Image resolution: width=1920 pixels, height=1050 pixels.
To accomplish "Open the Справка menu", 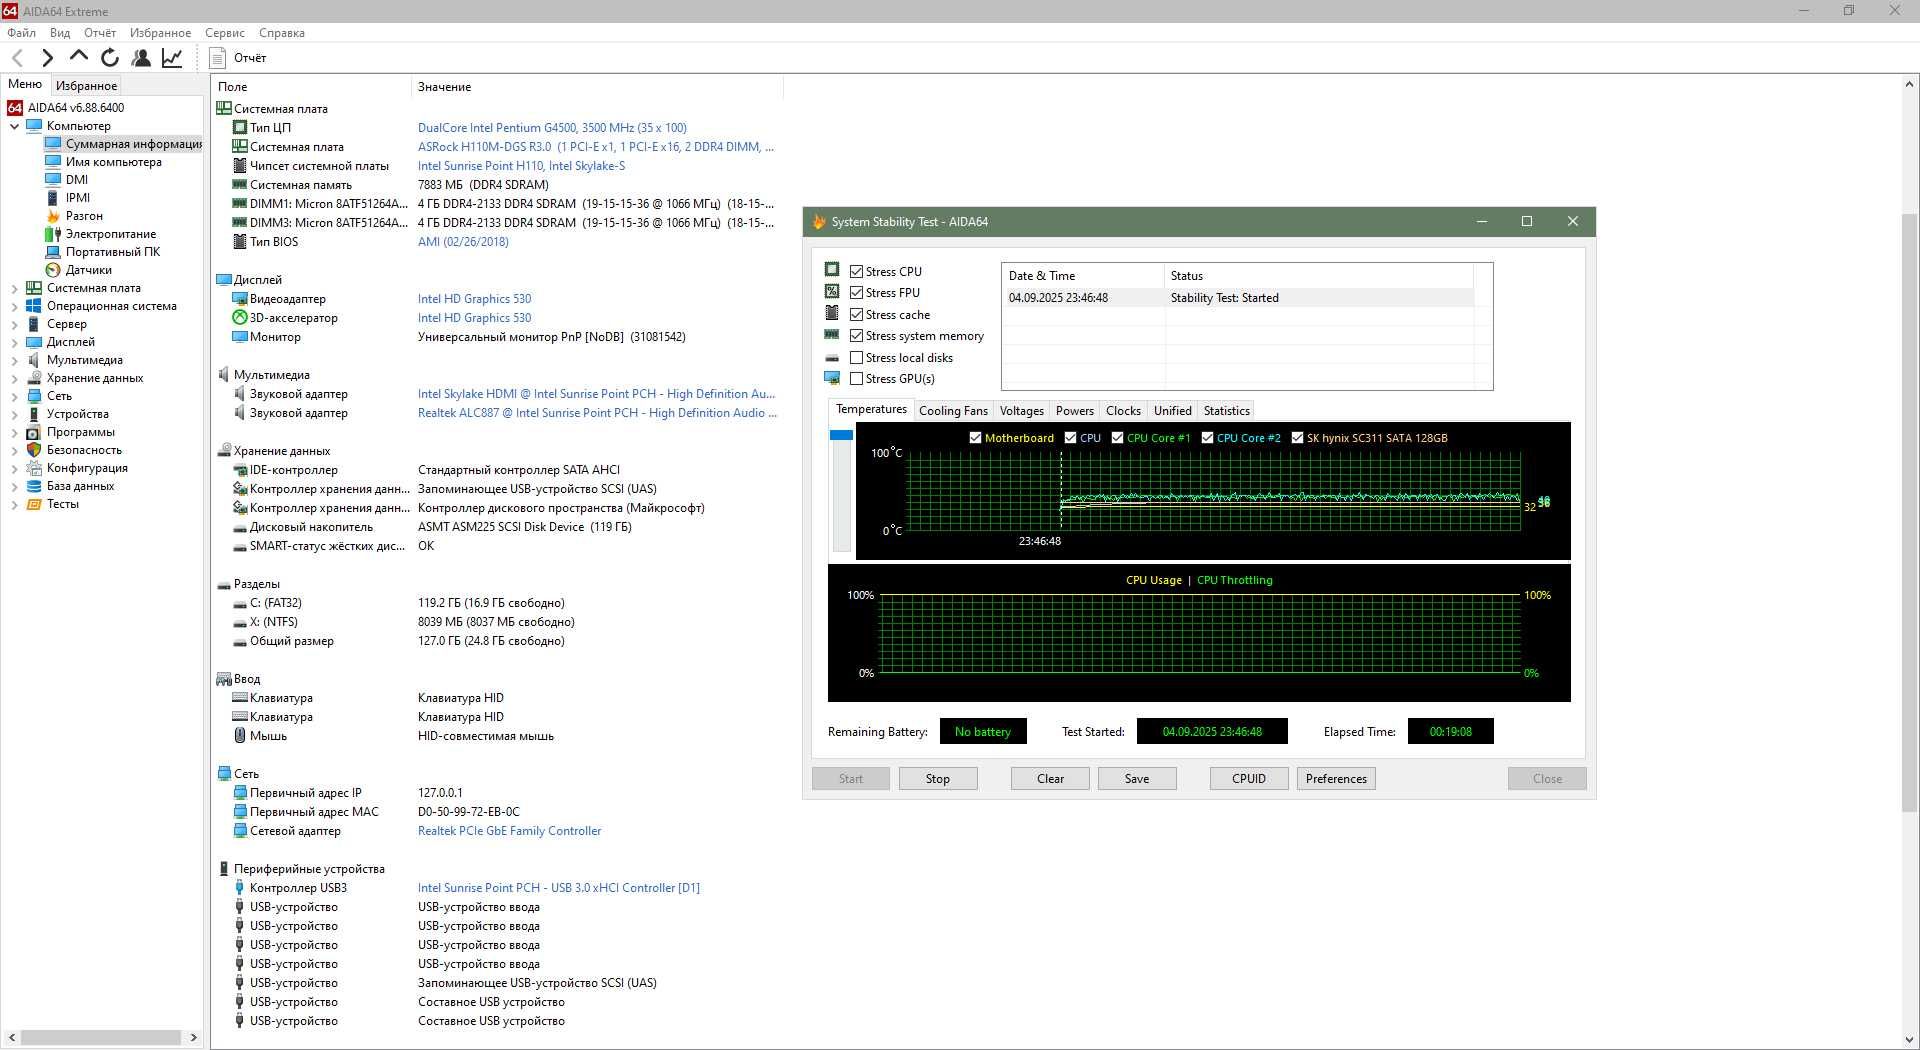I will tap(282, 33).
